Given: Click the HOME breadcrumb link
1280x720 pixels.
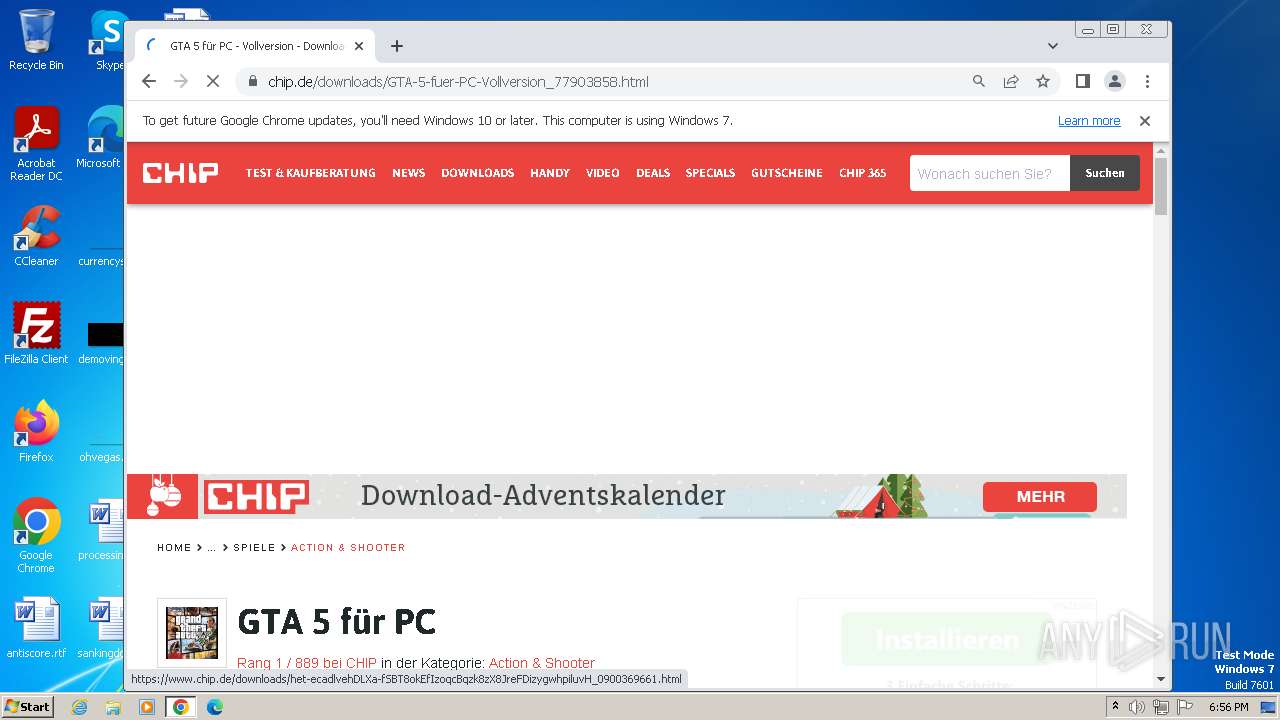Looking at the screenshot, I should [x=174, y=548].
